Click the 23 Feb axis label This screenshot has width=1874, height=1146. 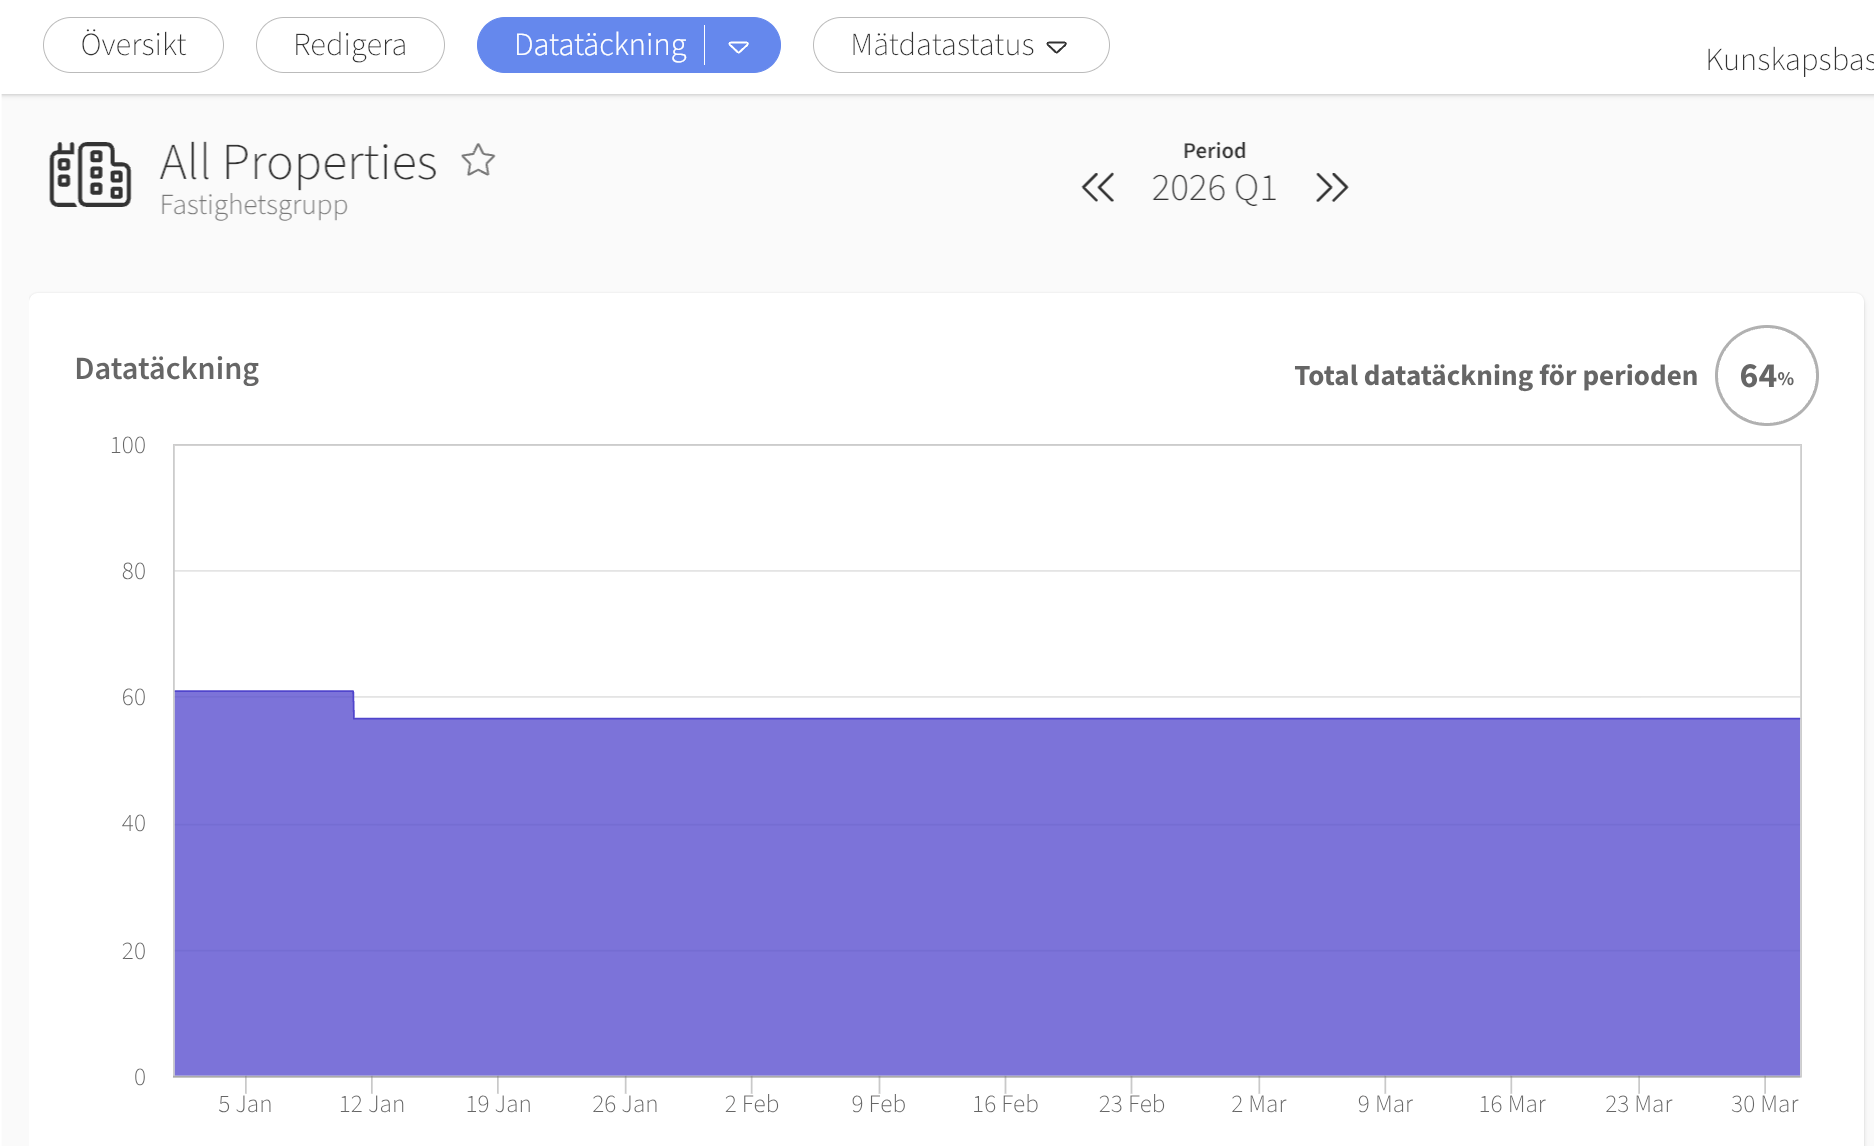(x=1132, y=1104)
